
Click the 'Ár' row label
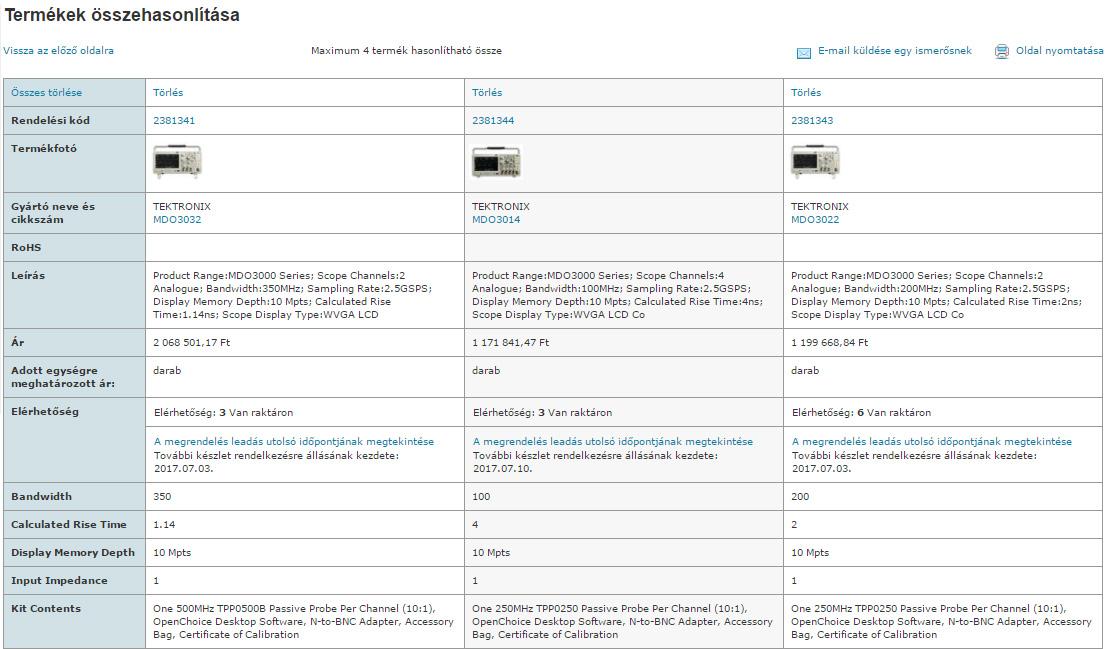17,343
